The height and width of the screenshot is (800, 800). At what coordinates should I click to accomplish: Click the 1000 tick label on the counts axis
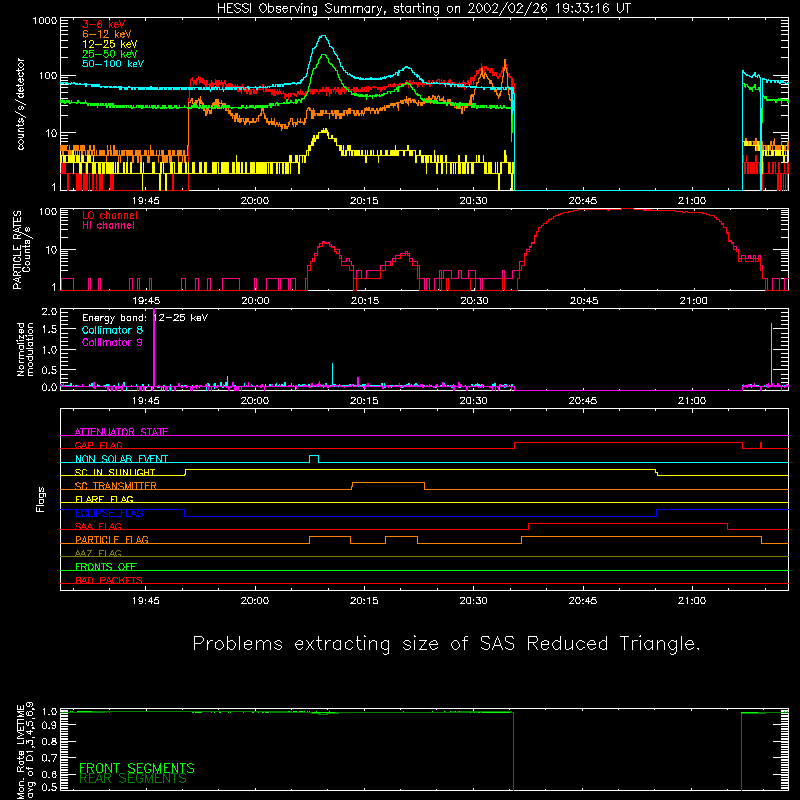point(45,21)
